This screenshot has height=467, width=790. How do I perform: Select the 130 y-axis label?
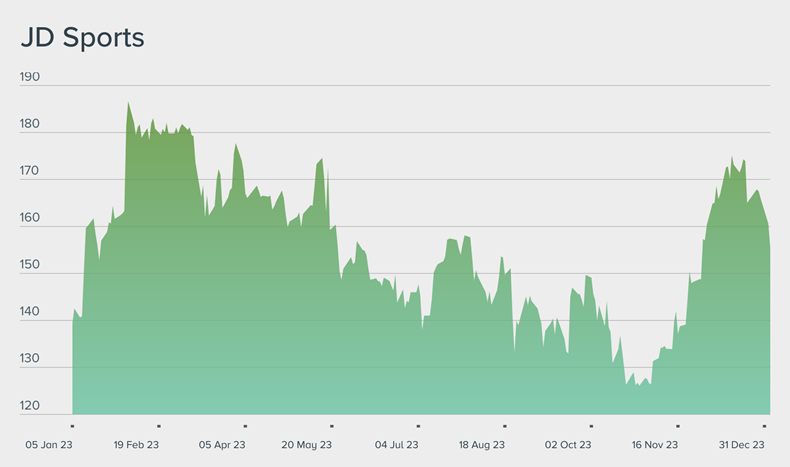(30, 359)
